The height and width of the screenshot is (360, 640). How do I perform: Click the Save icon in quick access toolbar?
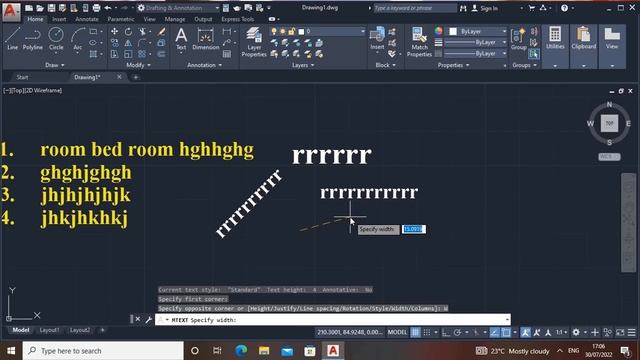click(x=51, y=8)
